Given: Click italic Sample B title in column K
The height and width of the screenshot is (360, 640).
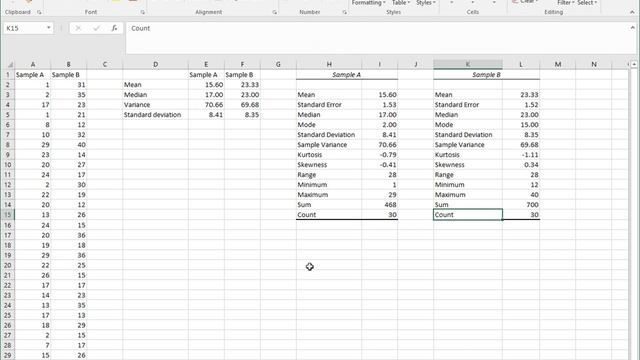Looking at the screenshot, I should coord(486,75).
